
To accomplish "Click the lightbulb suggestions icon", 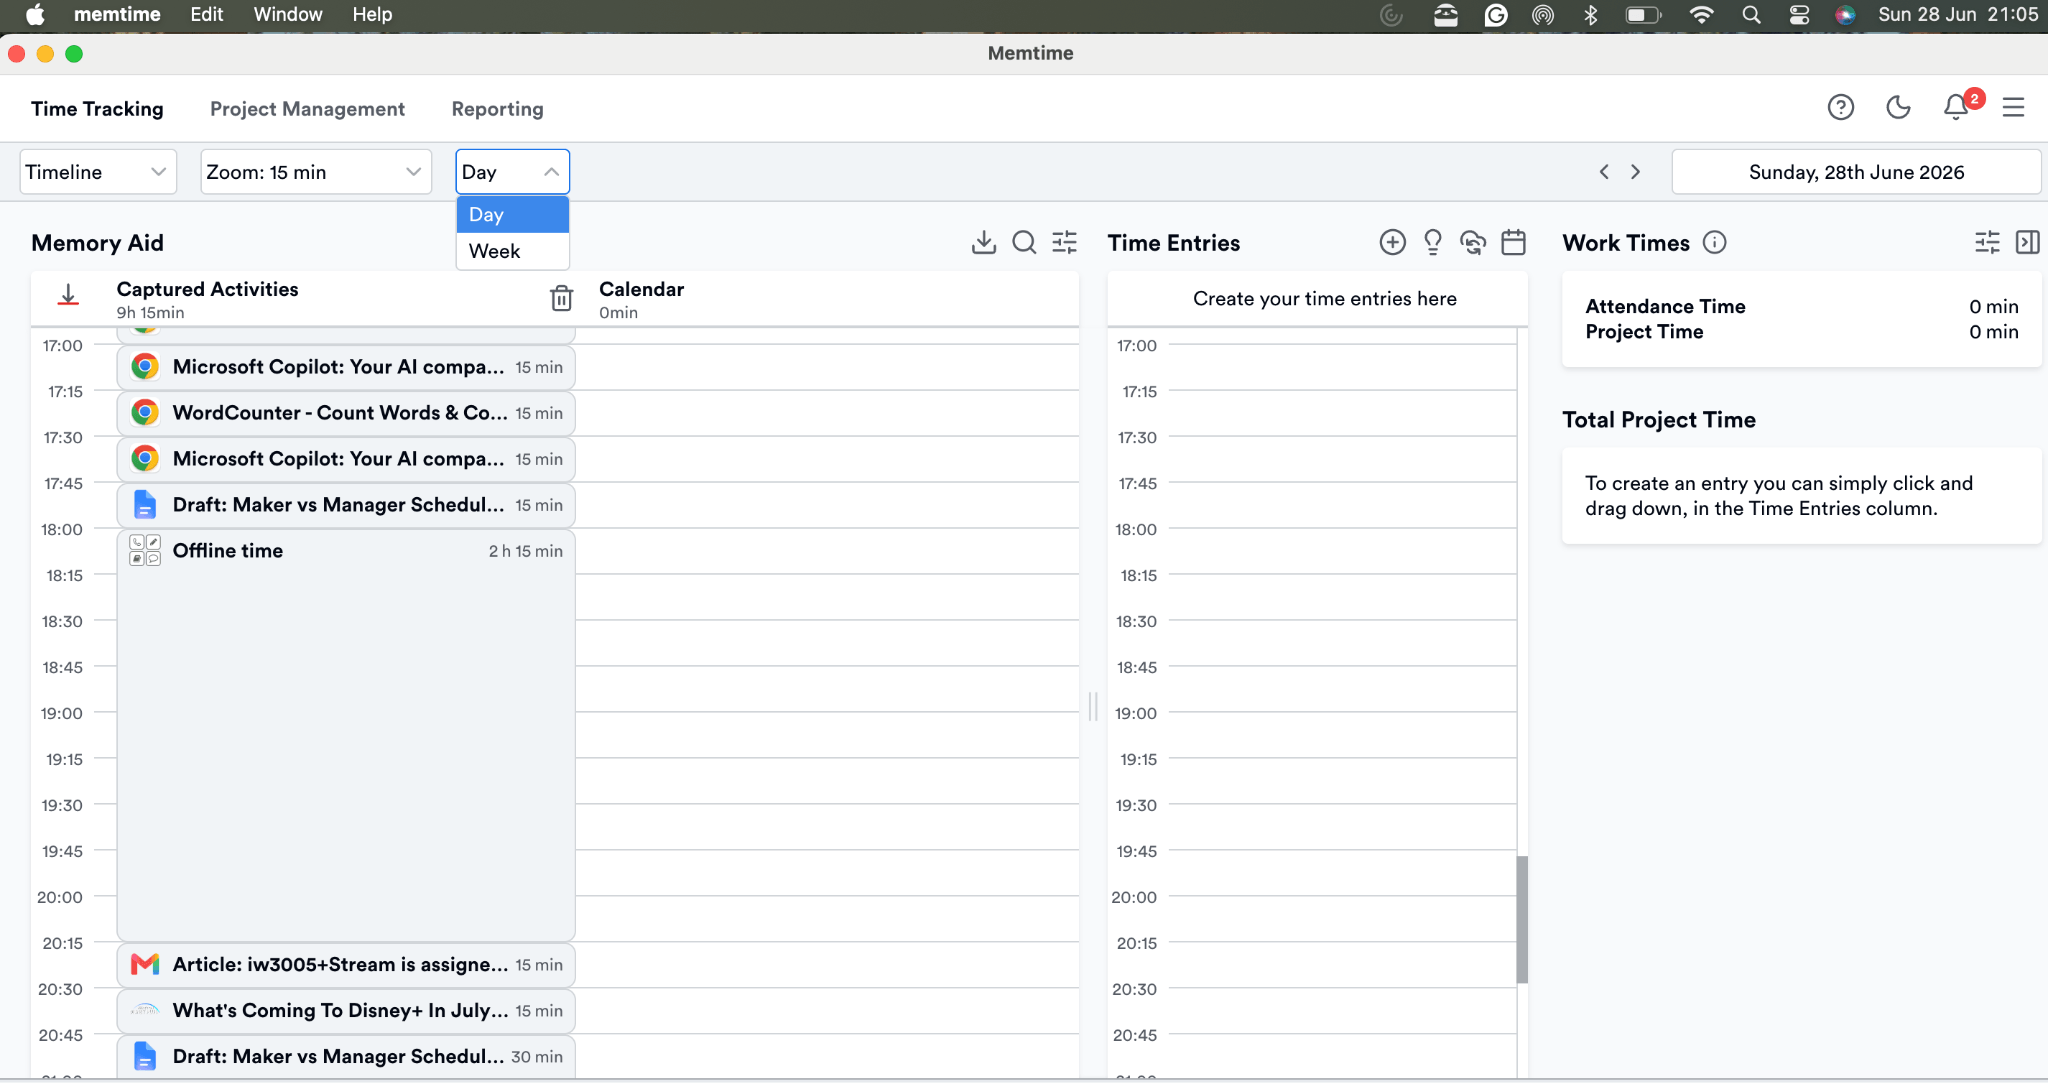I will (1433, 242).
